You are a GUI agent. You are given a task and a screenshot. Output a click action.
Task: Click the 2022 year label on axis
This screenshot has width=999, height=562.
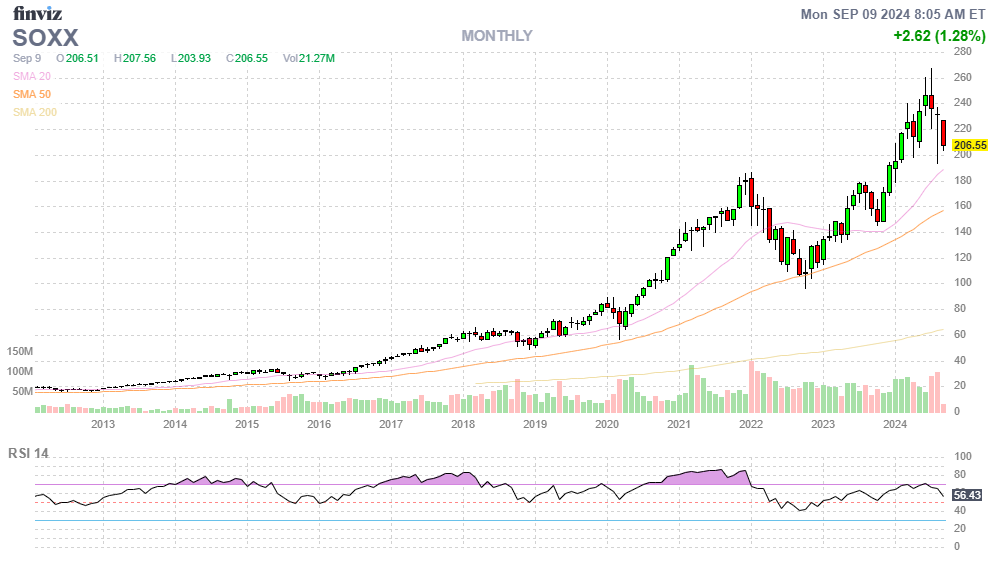pos(751,424)
